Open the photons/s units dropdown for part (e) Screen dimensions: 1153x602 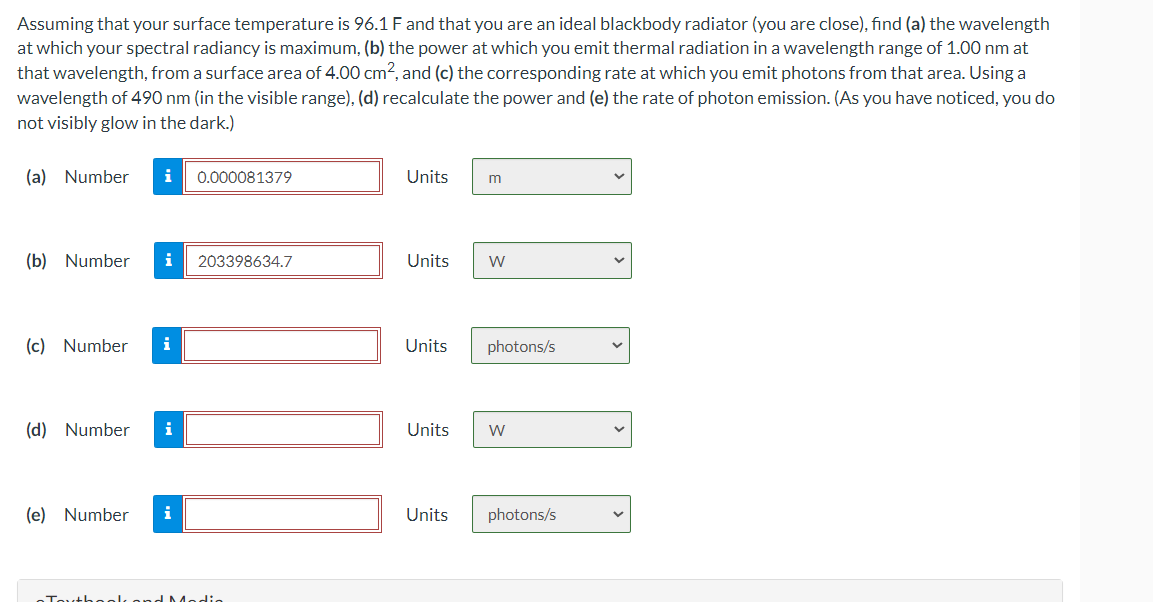point(551,514)
